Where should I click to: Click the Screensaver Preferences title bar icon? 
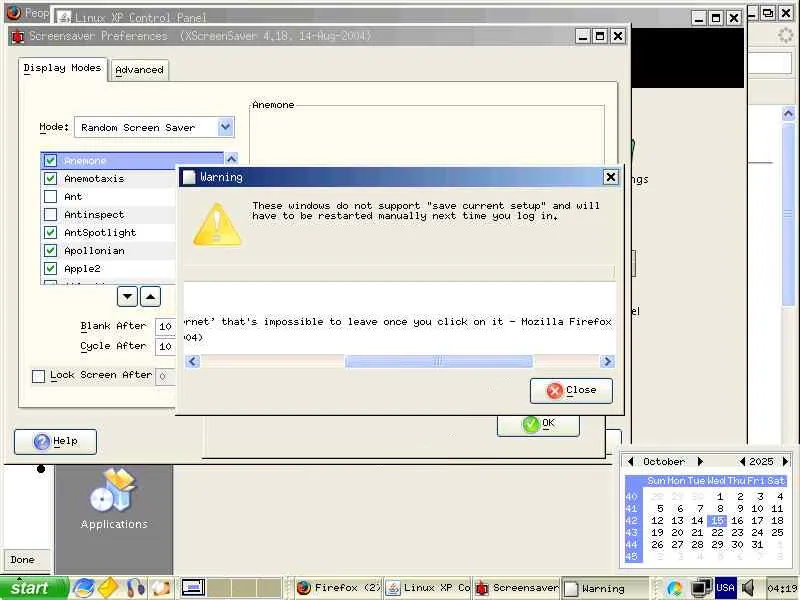[x=18, y=37]
